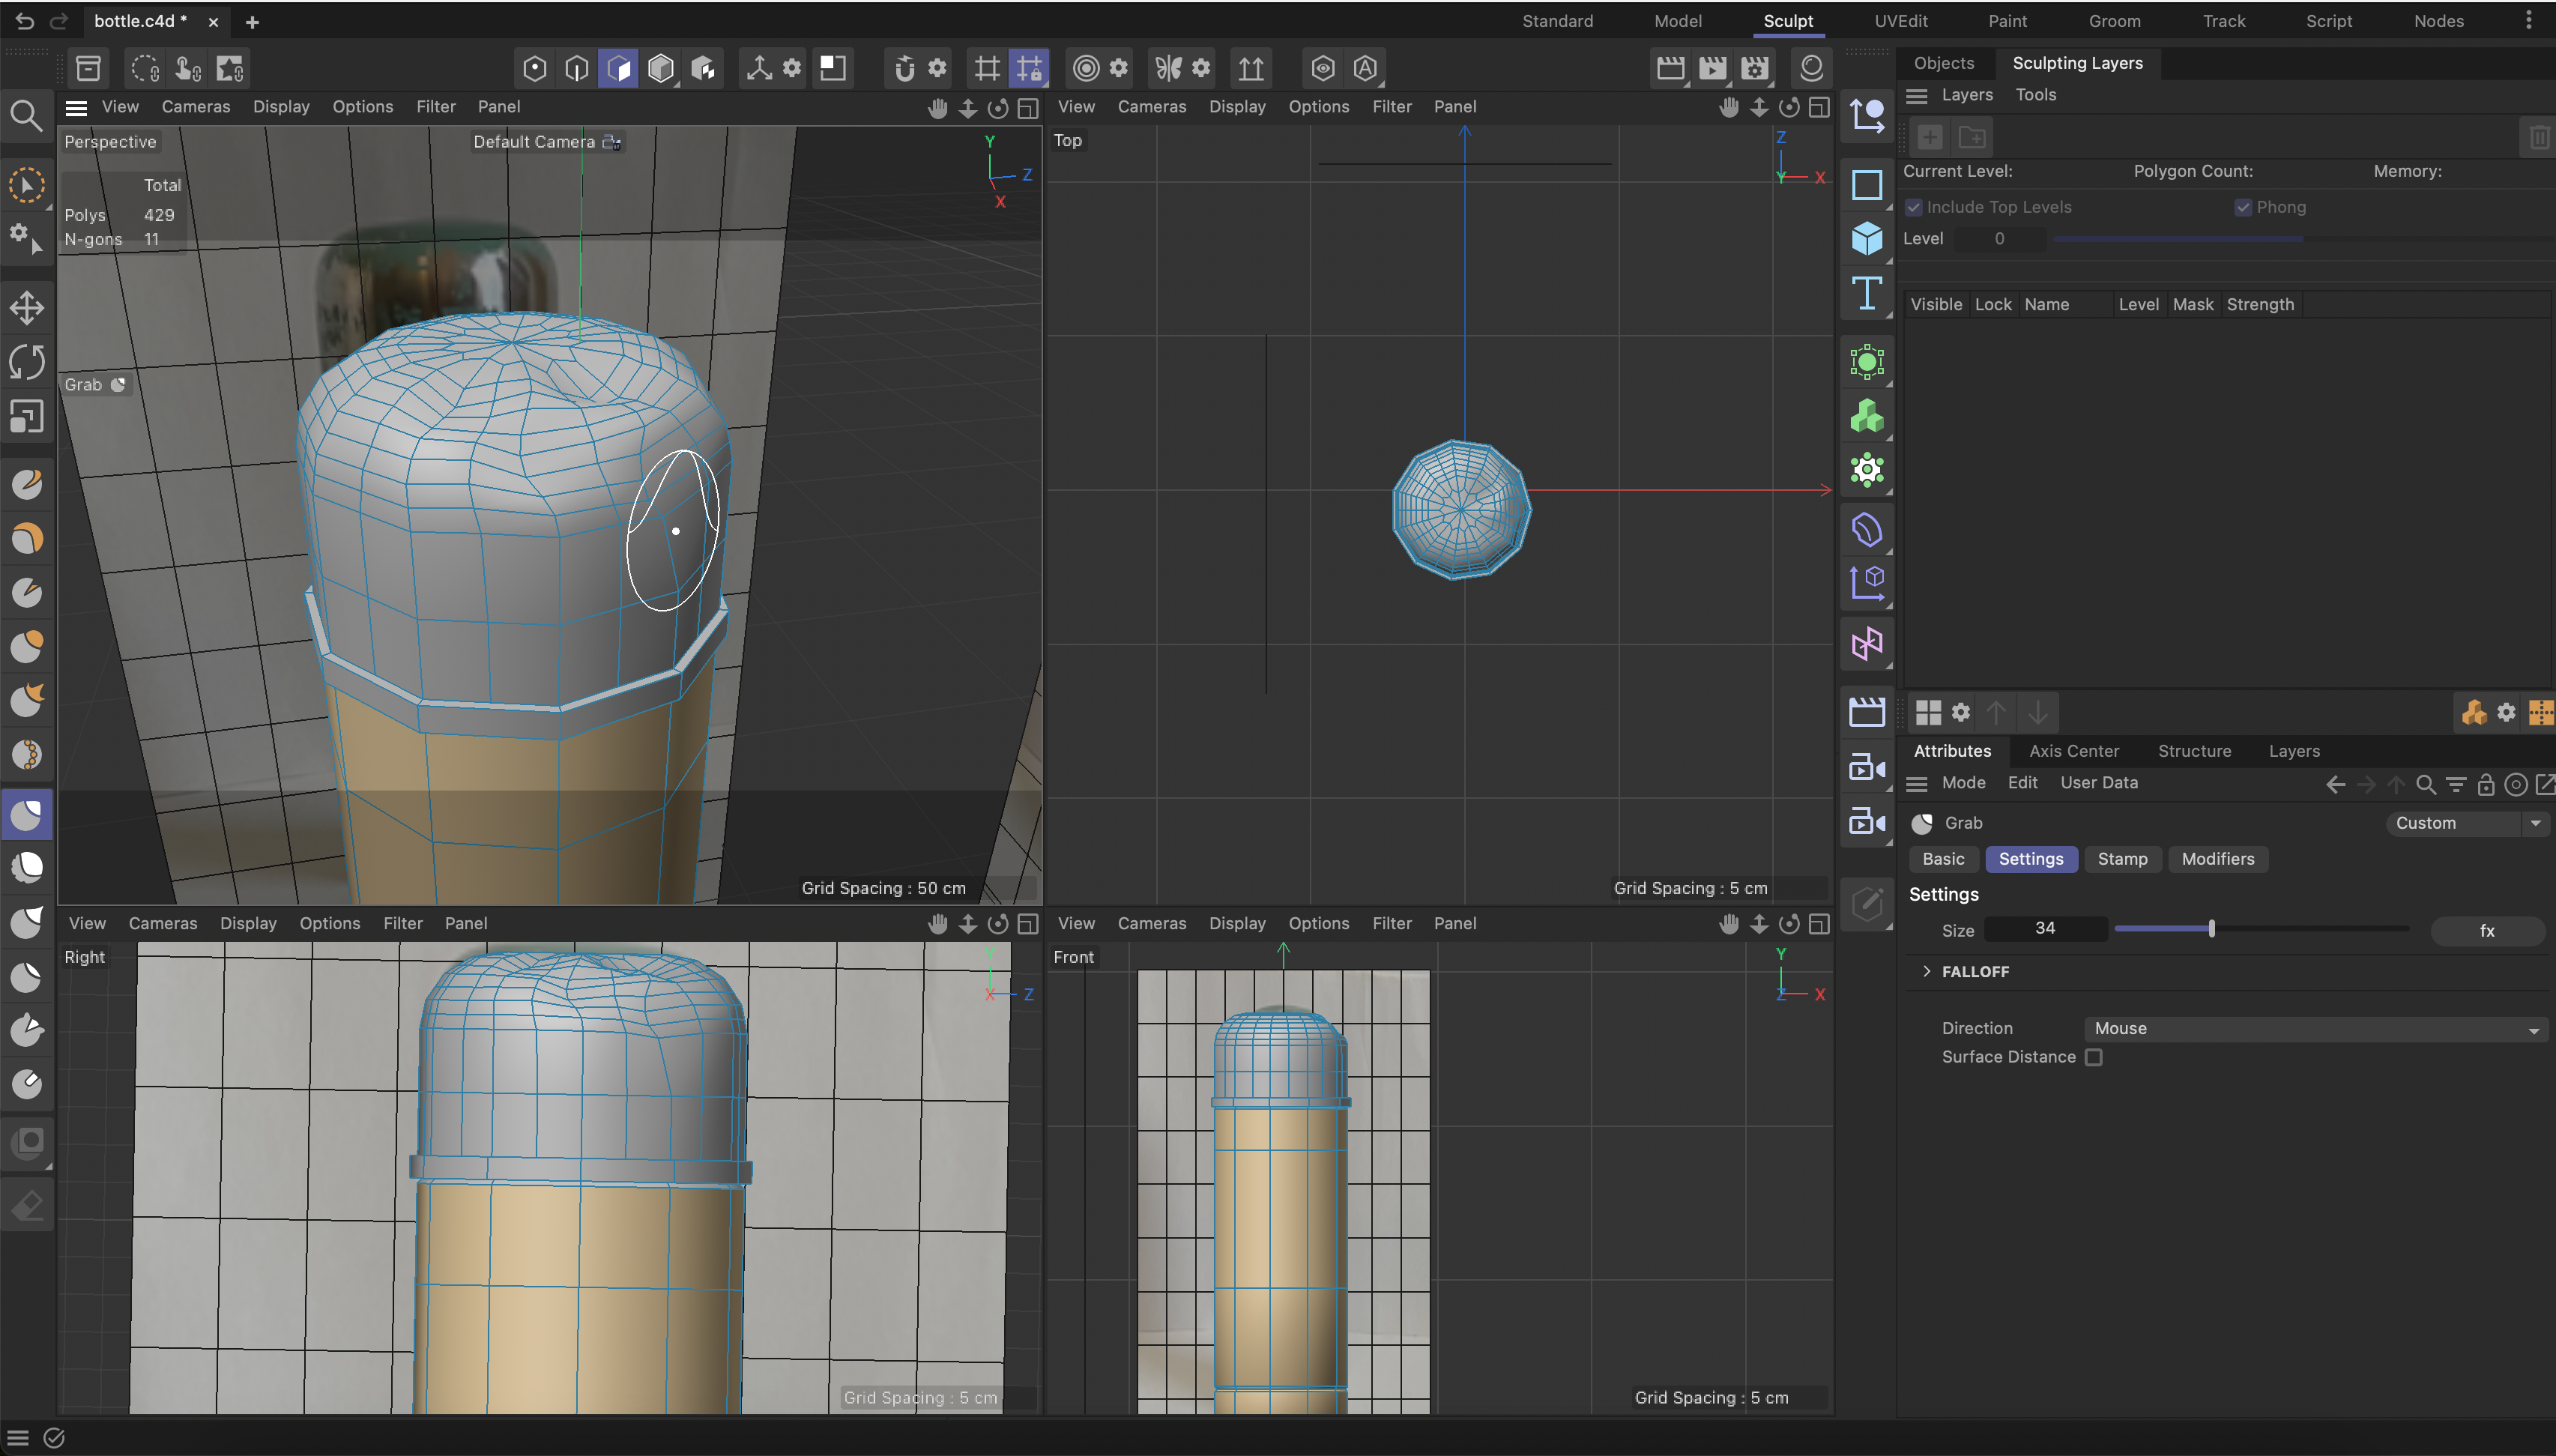Create a new sculpting layer
This screenshot has height=1456, width=2556.
pyautogui.click(x=1929, y=137)
